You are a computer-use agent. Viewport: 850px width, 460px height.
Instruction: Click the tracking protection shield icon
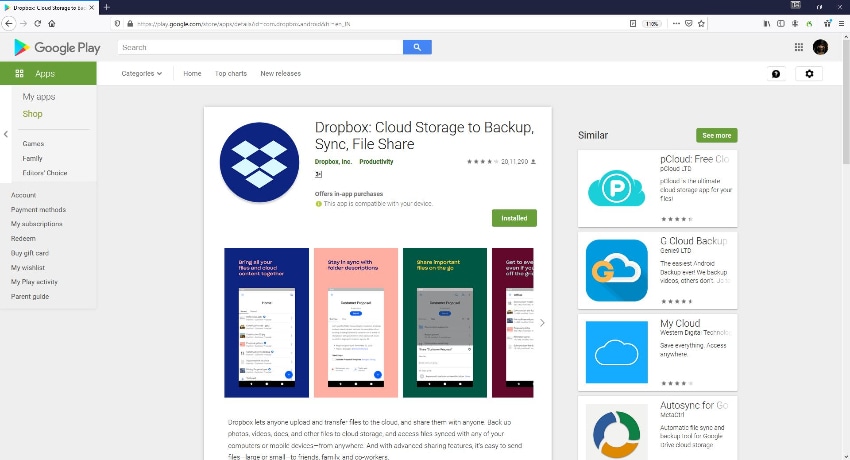118,24
